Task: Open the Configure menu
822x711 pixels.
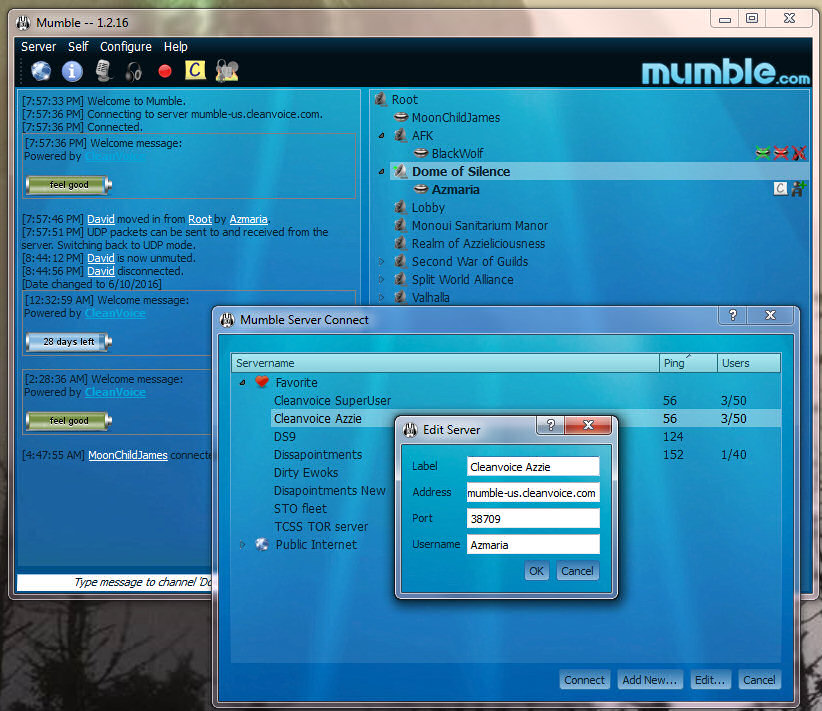Action: point(126,47)
